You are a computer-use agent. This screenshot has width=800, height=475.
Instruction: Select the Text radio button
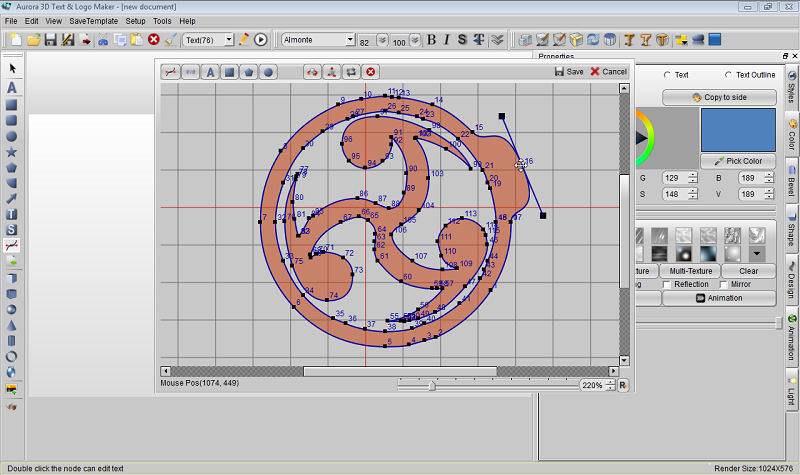coord(667,75)
